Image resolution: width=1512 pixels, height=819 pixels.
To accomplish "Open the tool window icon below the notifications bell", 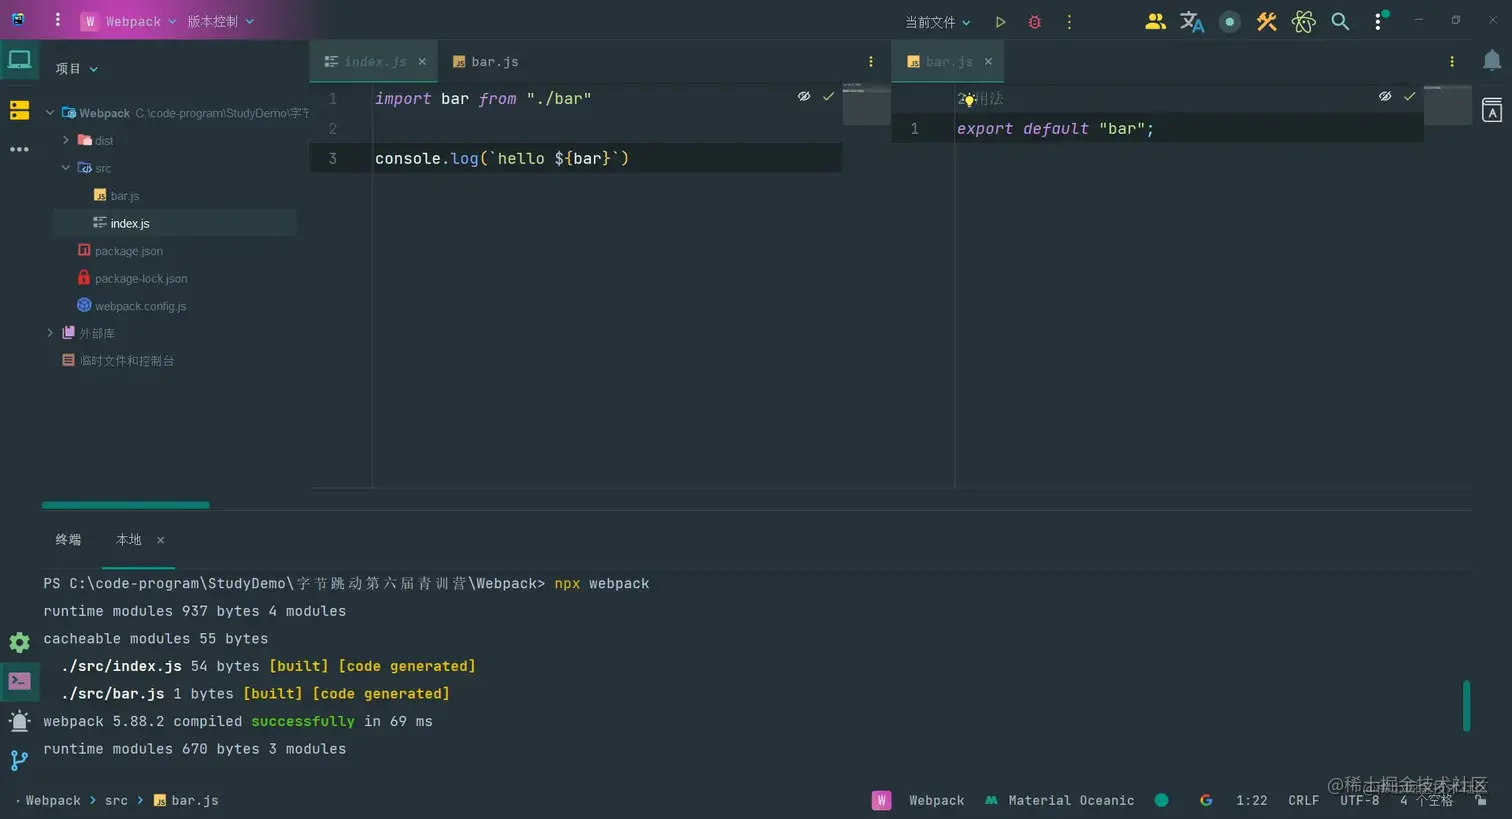I will coord(1492,110).
